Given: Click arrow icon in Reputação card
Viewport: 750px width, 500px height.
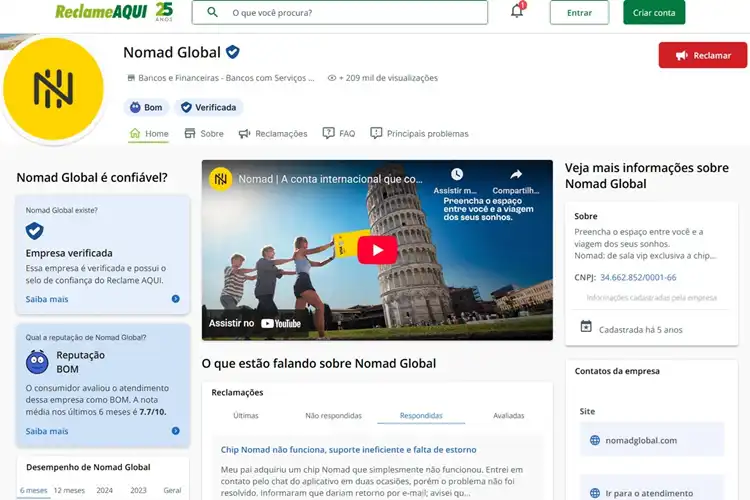Looking at the screenshot, I should point(176,431).
